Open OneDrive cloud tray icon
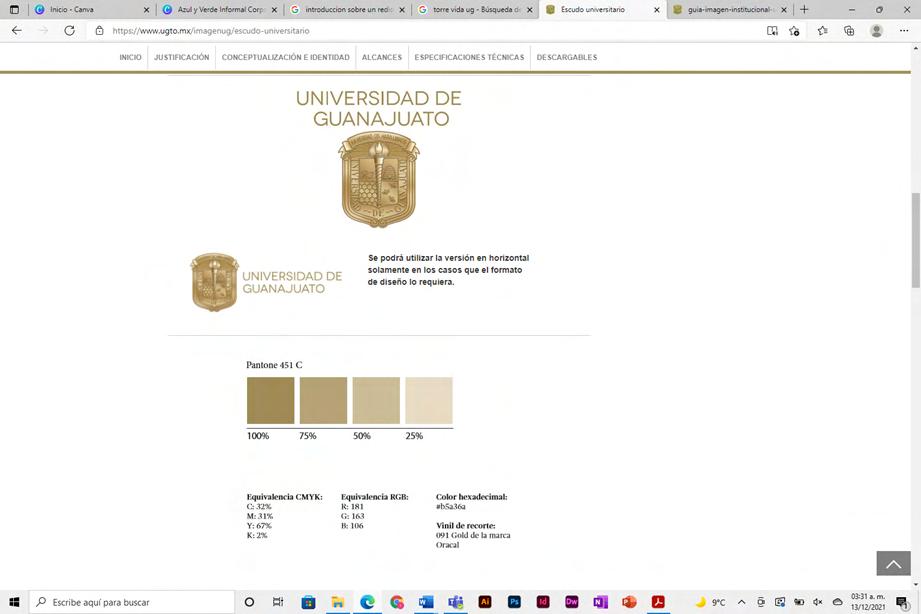The width and height of the screenshot is (921, 614). pos(838,602)
